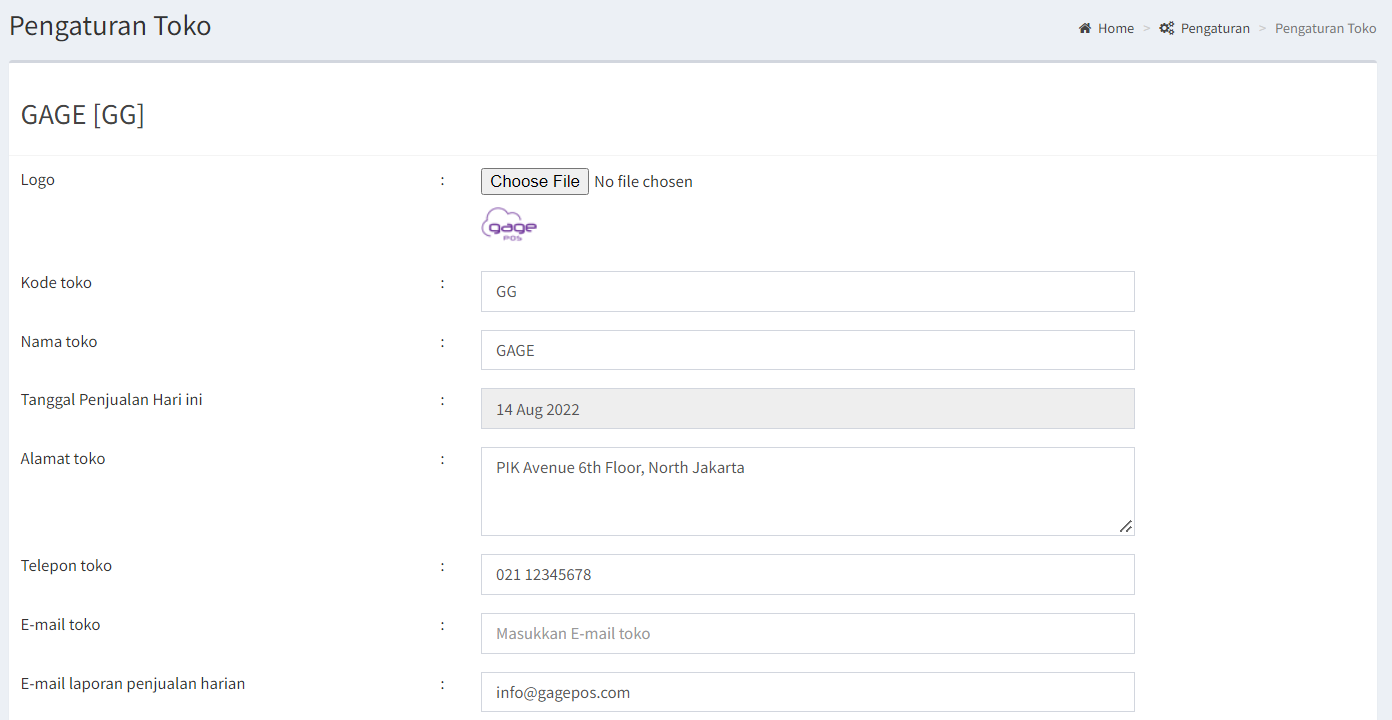Focus the E-mail laporan penjualan harian field
1392x720 pixels.
coord(808,692)
